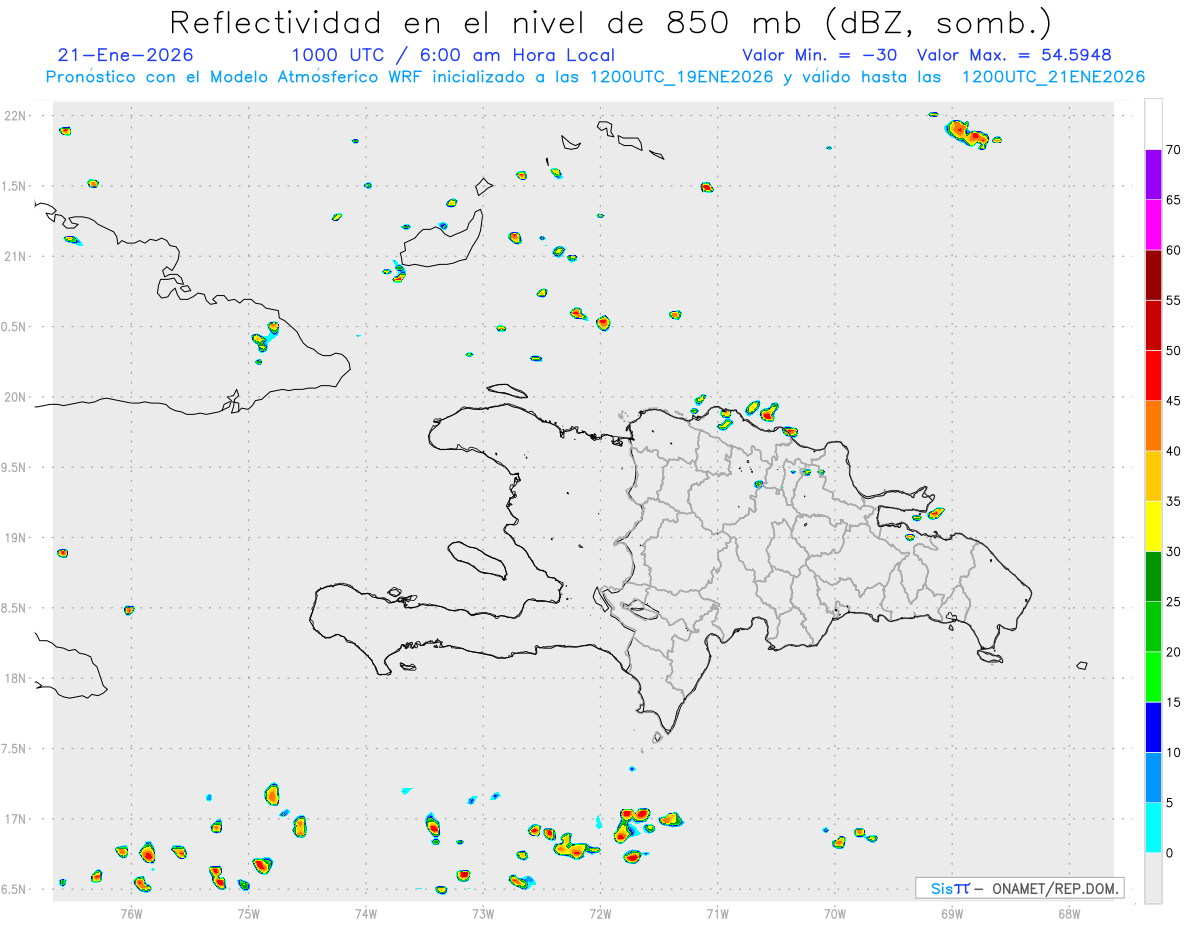Click the longitude axis label '75W'
Viewport: 1200px width, 927px height.
coord(249,913)
